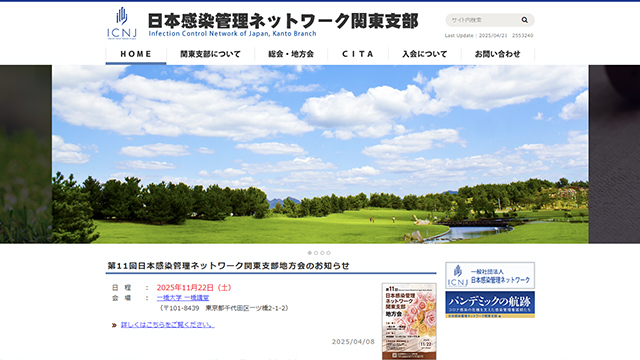This screenshot has height=360, width=640.
Task: Click the address text 〒101-8439 東京都千代田区
Action: (224, 308)
